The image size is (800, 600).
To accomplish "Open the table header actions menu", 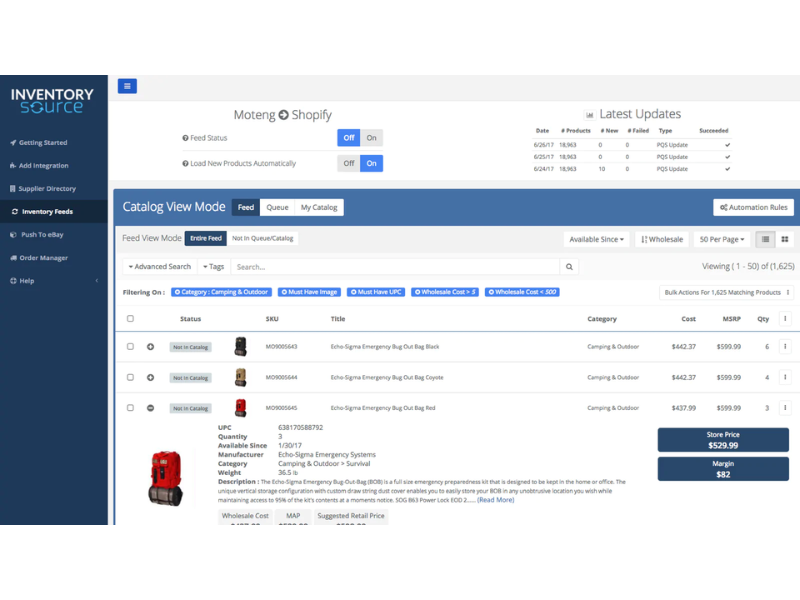I will pos(785,319).
